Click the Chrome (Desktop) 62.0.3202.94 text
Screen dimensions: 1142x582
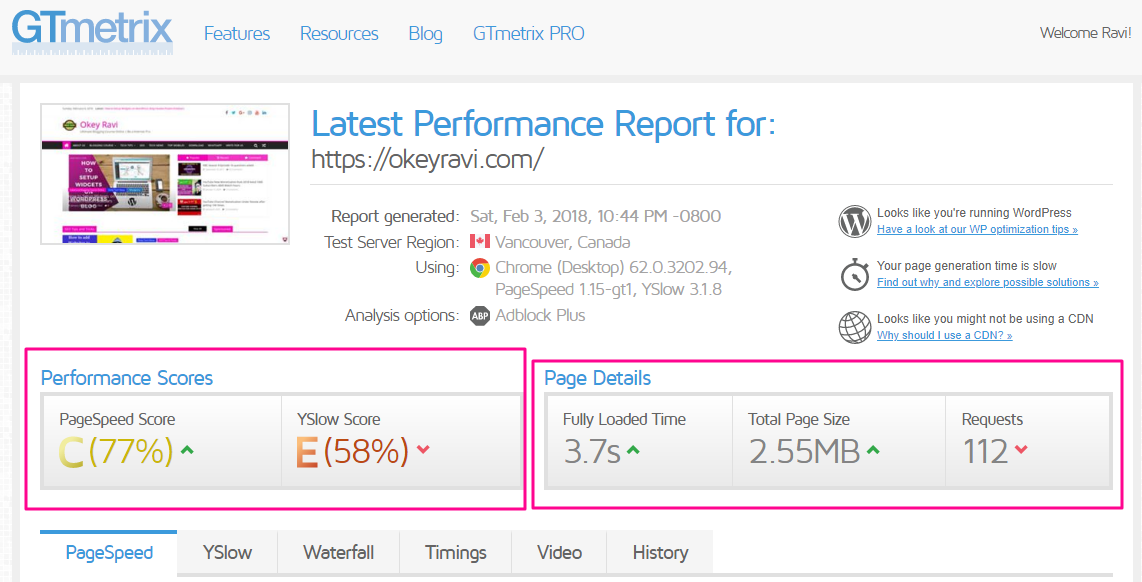click(614, 267)
